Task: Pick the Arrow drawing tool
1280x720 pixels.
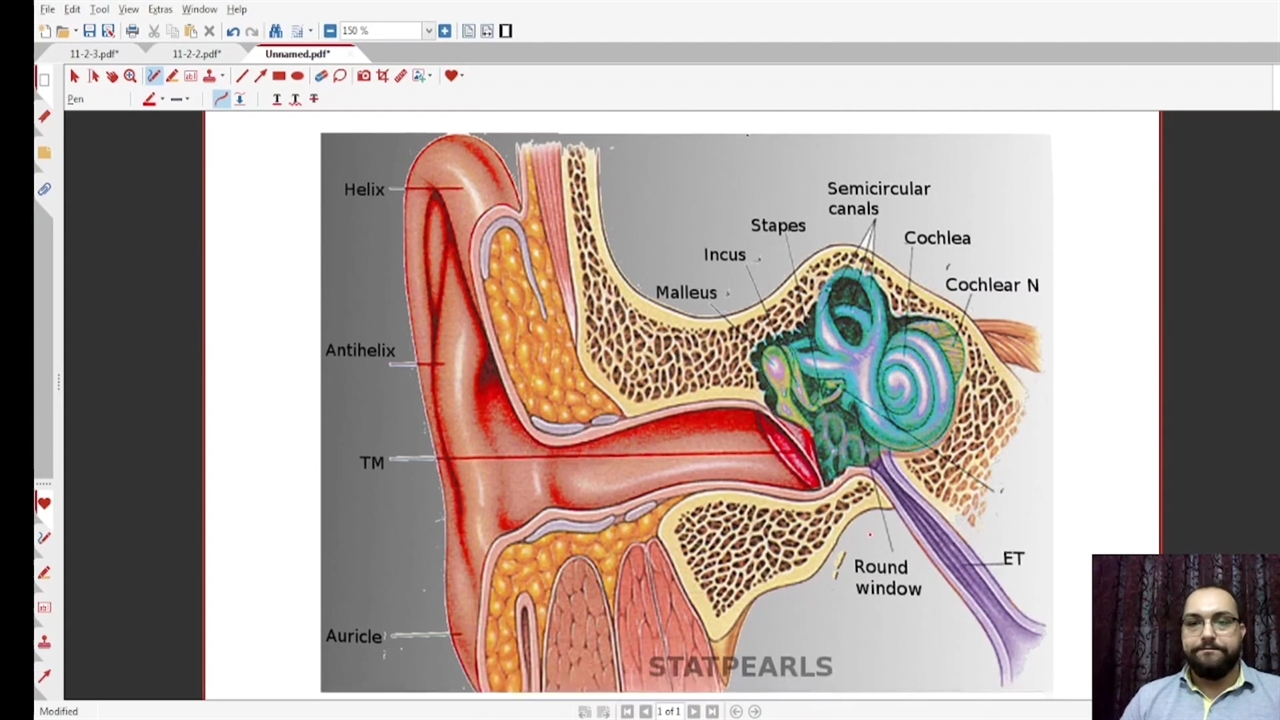Action: (x=260, y=76)
